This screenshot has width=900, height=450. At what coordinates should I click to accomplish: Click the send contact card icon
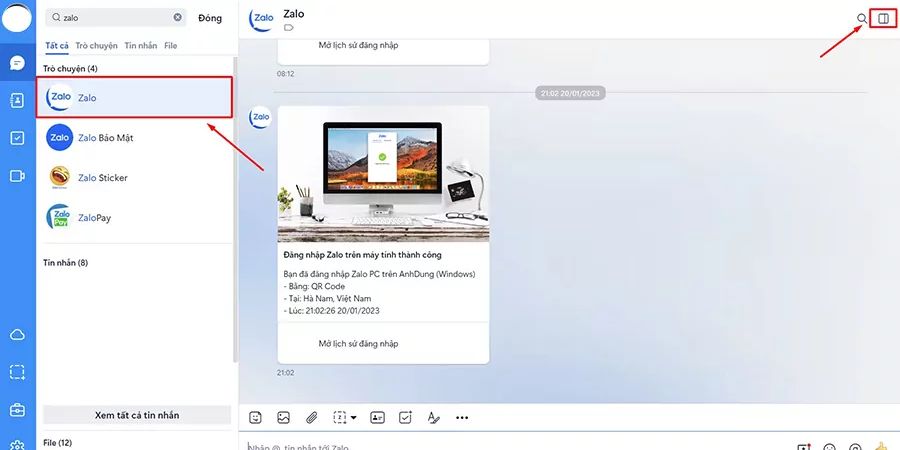pos(377,418)
